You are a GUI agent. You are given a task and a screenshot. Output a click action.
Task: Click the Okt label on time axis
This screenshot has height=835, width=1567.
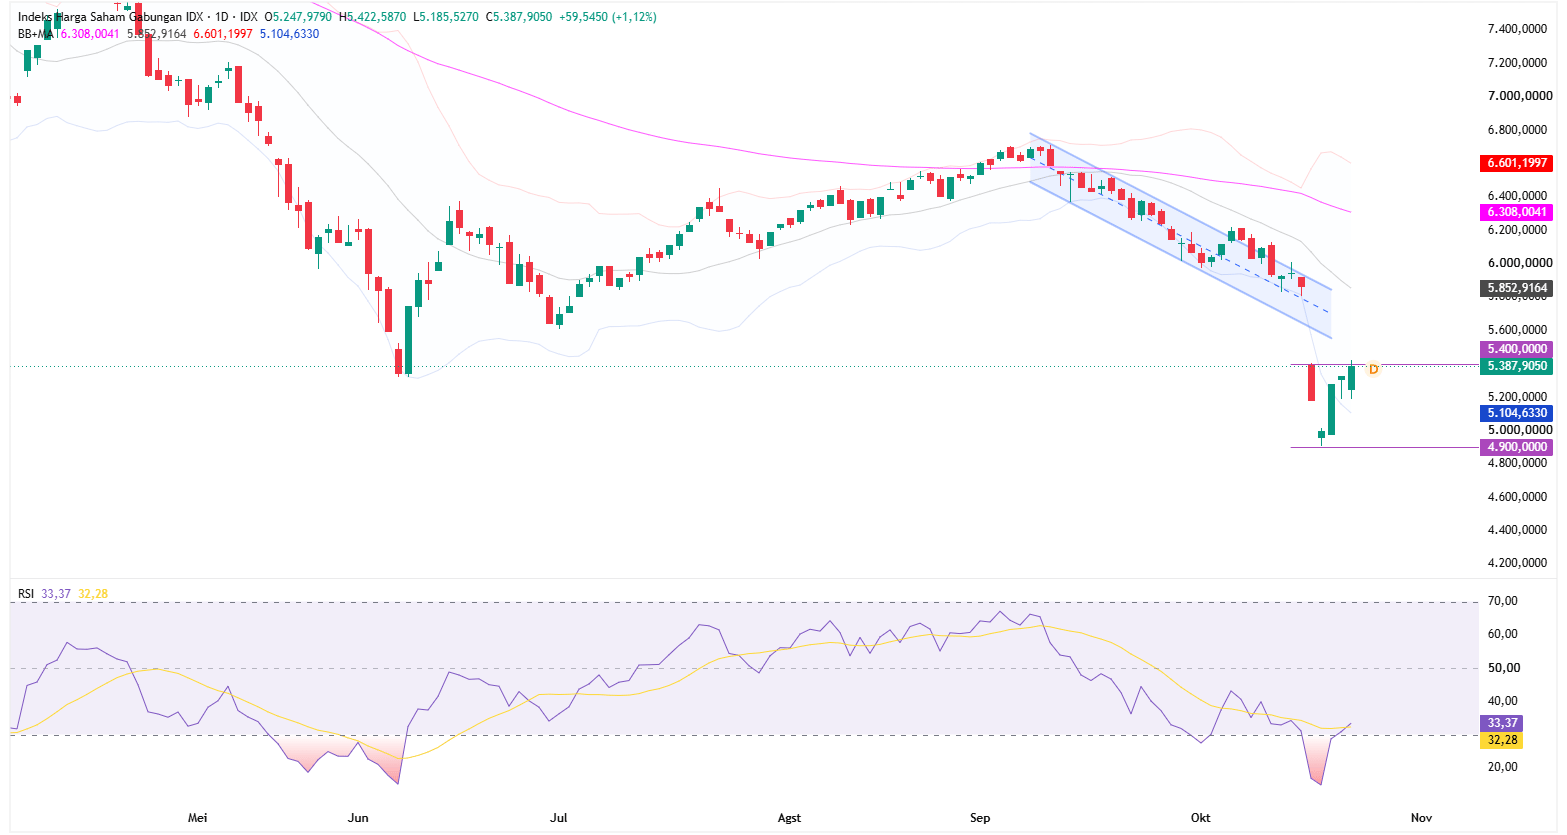coord(1201,818)
